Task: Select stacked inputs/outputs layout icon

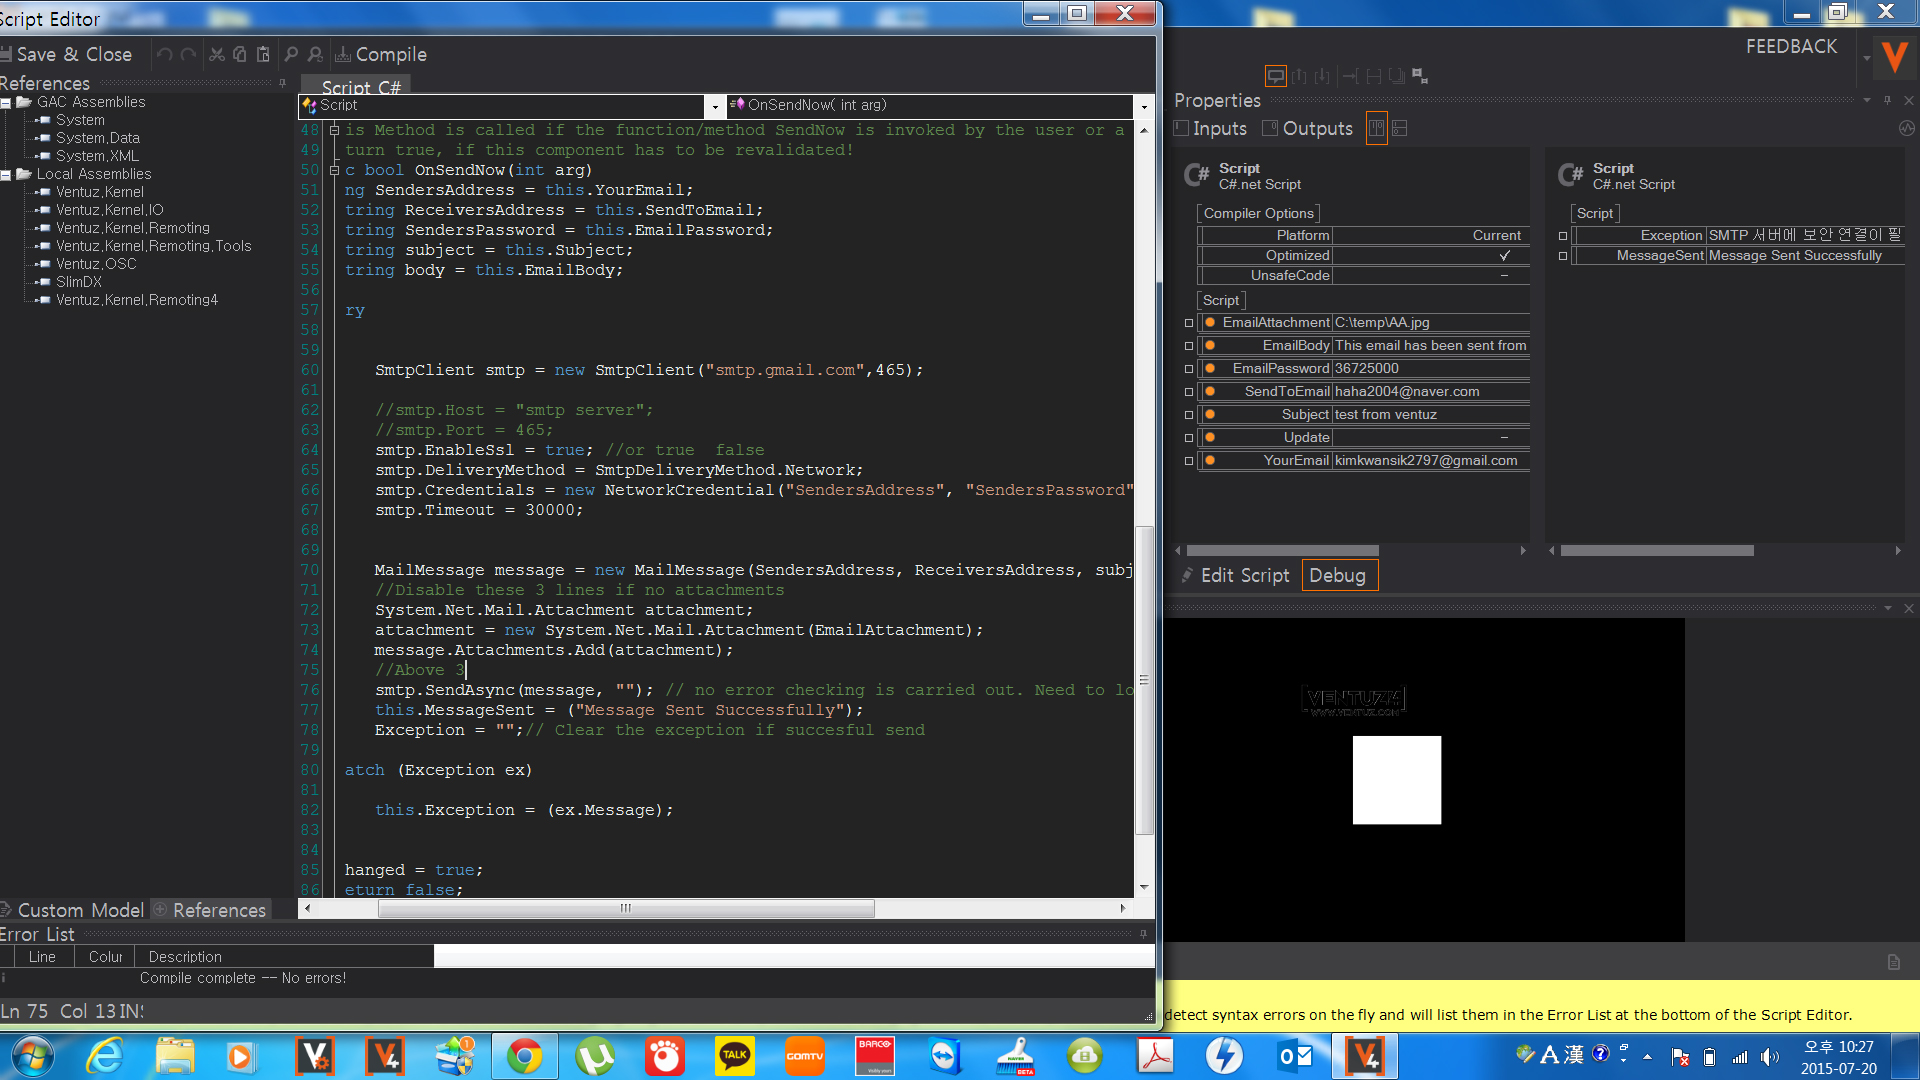Action: point(1400,129)
